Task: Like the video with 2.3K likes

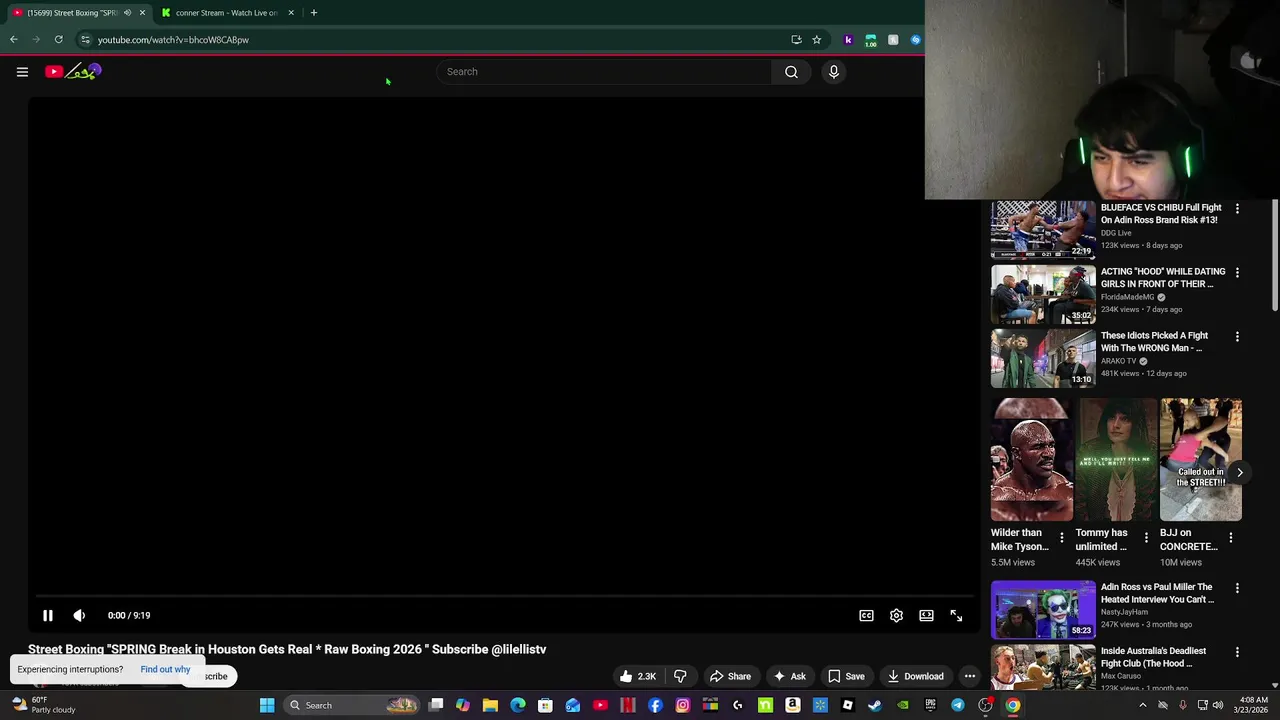Action: 637,676
